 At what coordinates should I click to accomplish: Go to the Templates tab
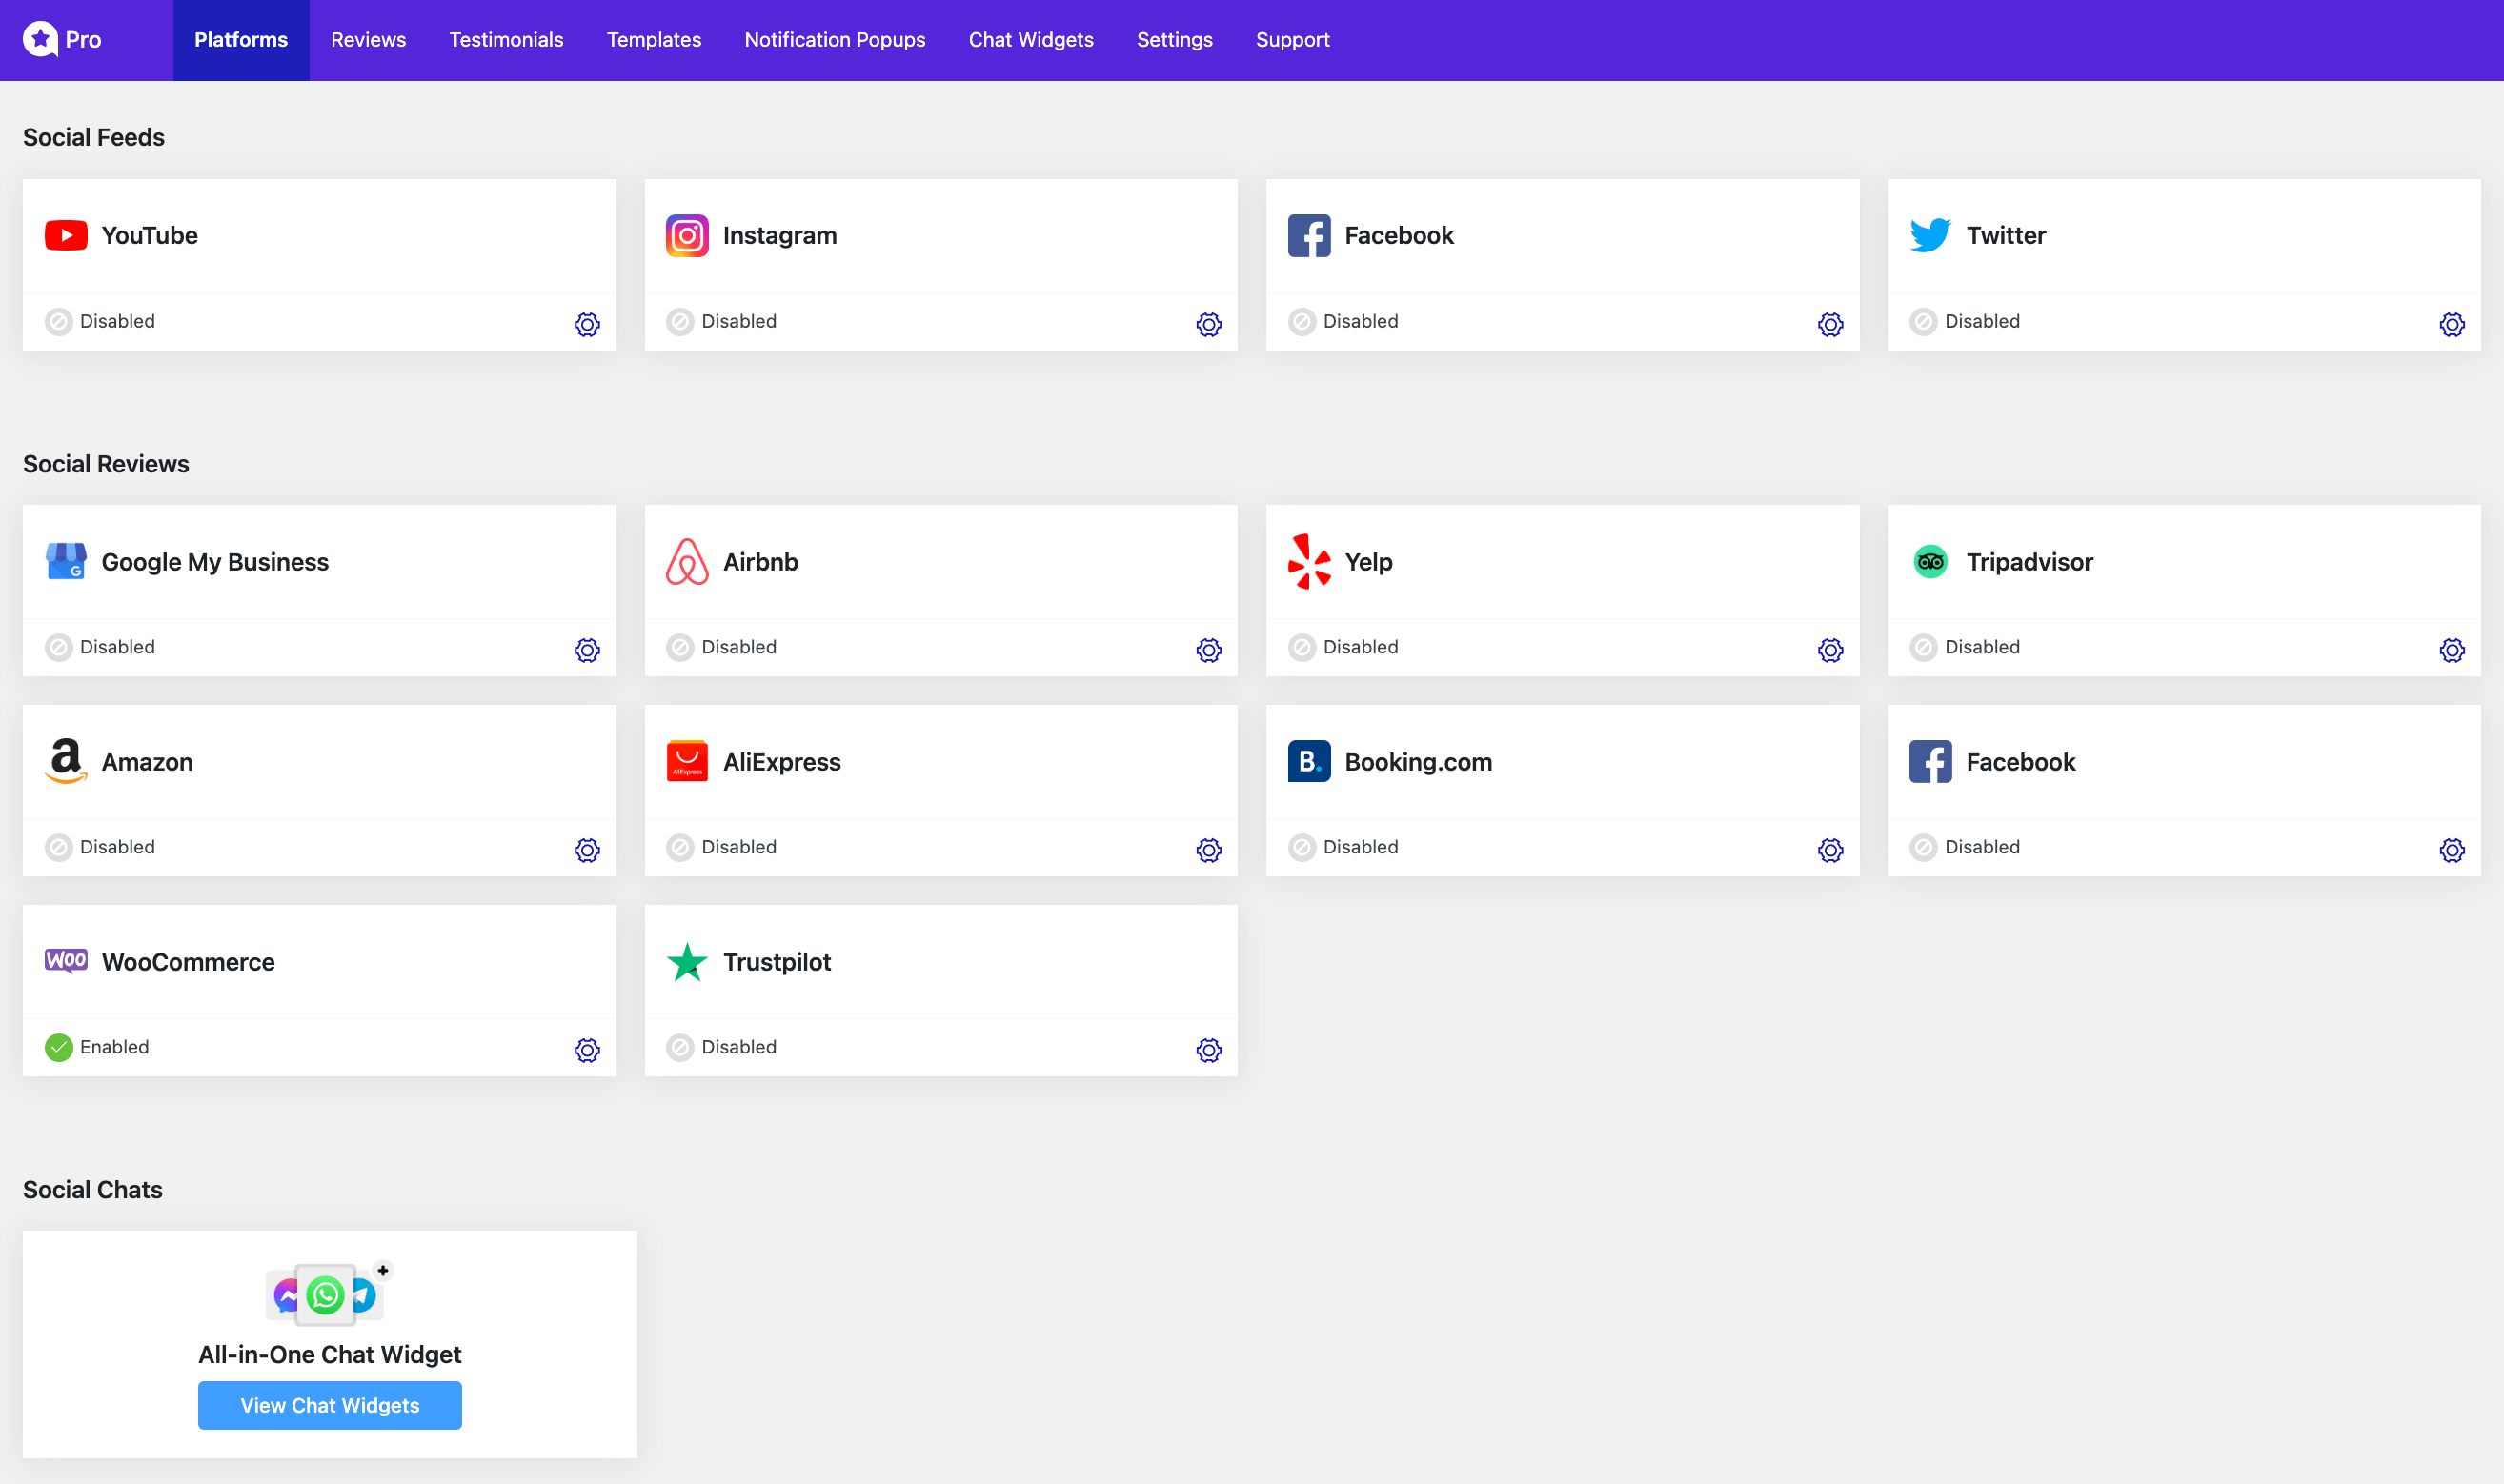tap(653, 40)
